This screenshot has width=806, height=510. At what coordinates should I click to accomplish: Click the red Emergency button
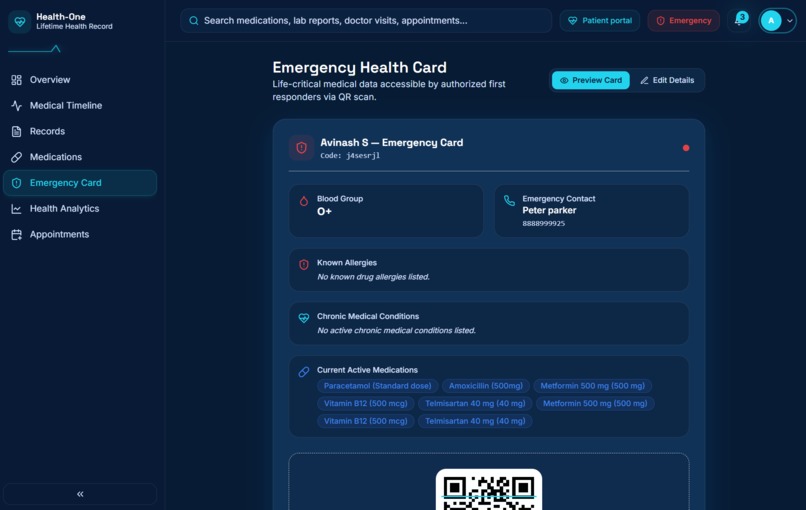pyautogui.click(x=684, y=21)
